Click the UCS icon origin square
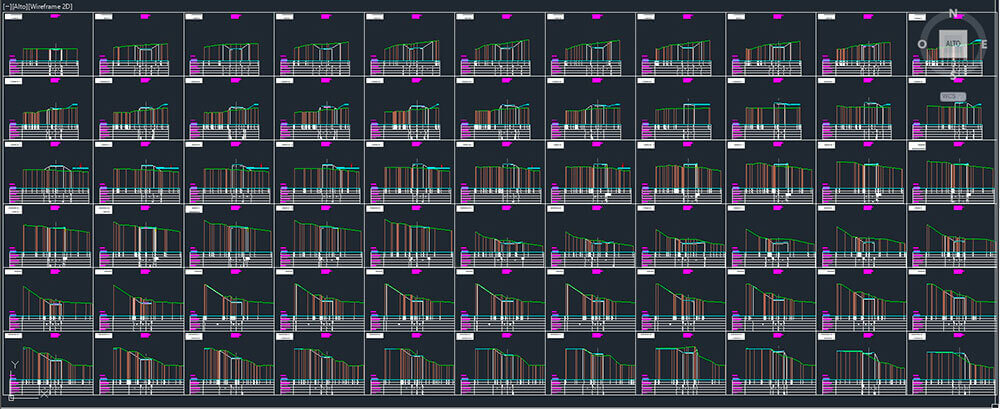This screenshot has width=1000, height=409. [x=12, y=397]
